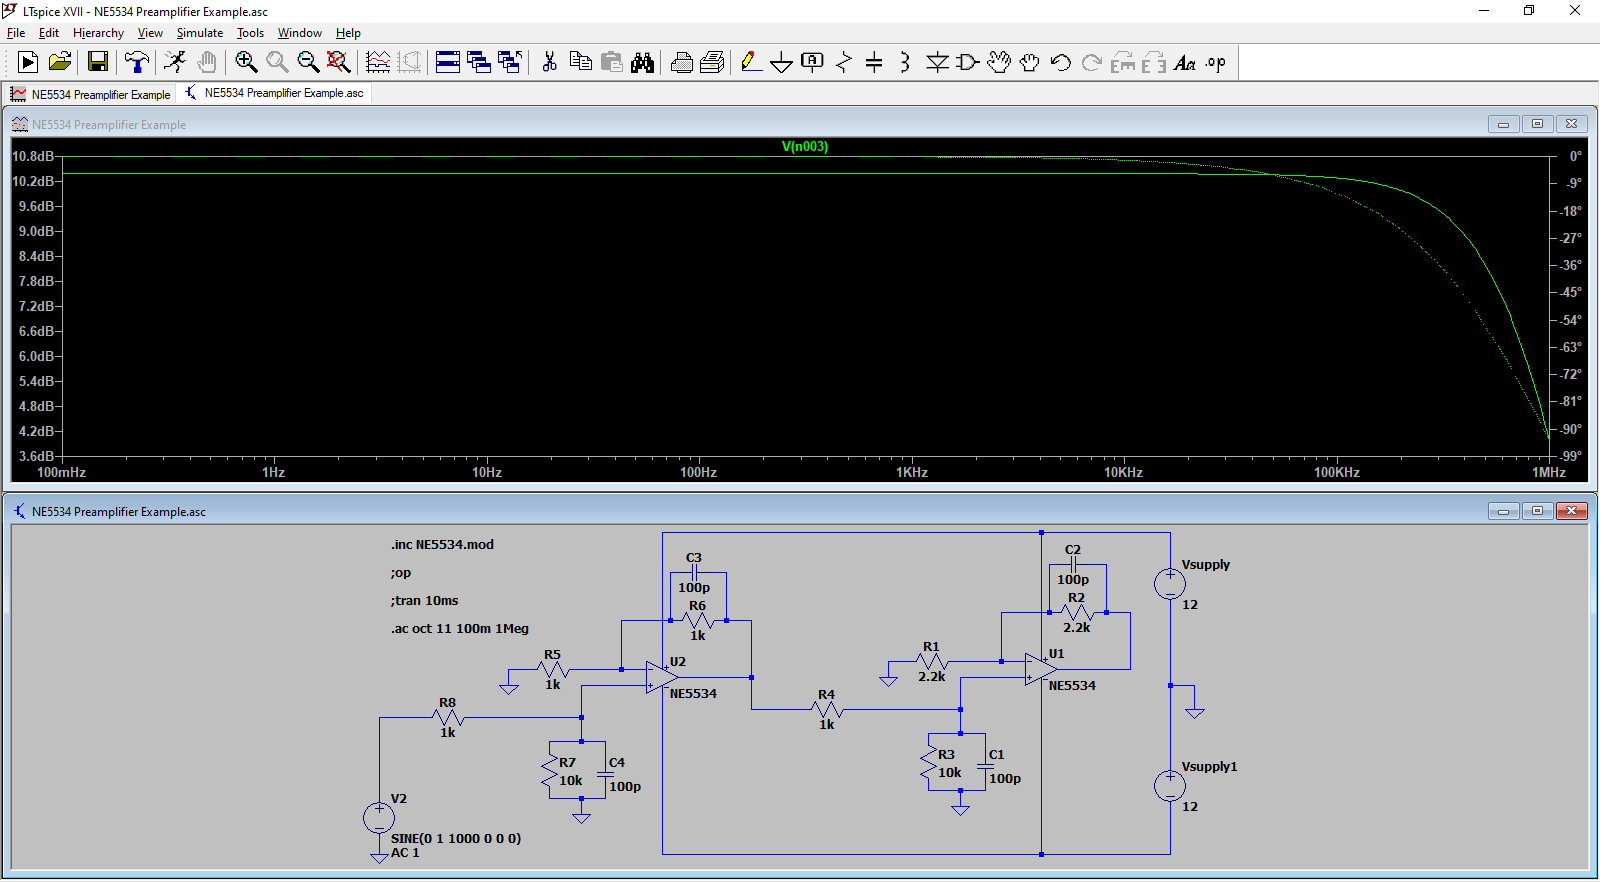
Task: Click the SPICE directive .op tool
Action: click(1216, 62)
